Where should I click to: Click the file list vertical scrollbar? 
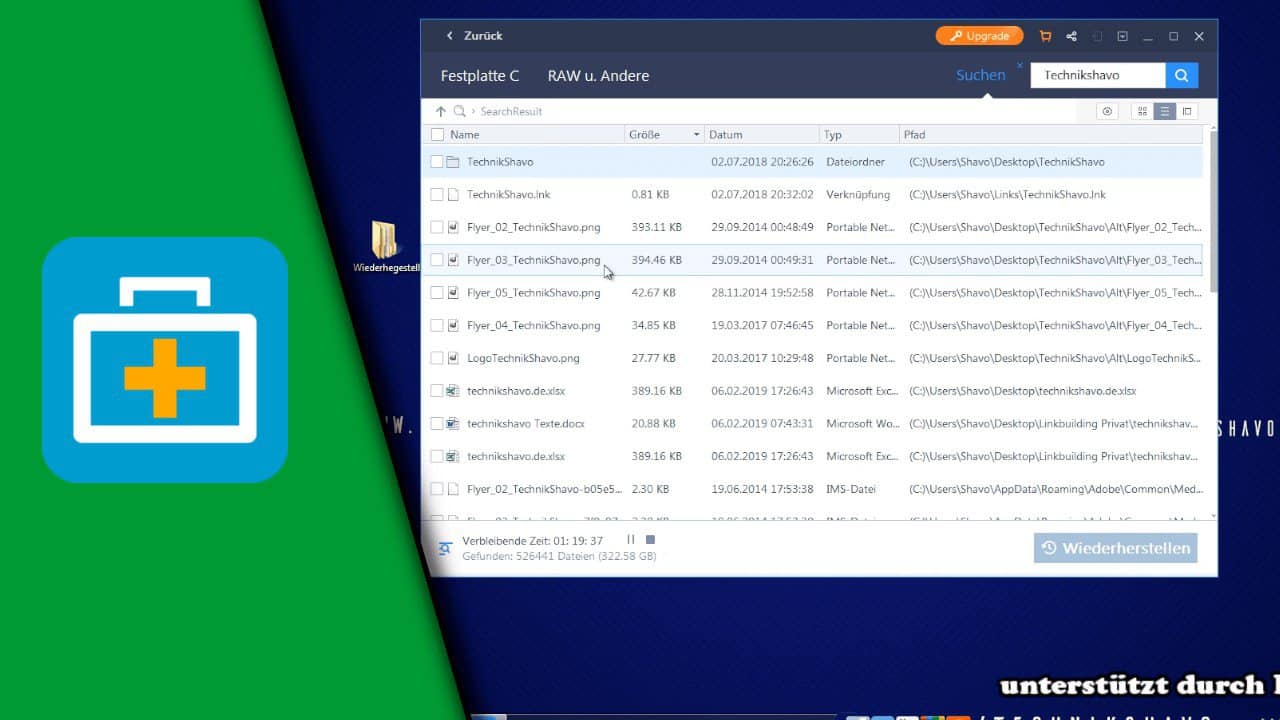[x=1214, y=212]
